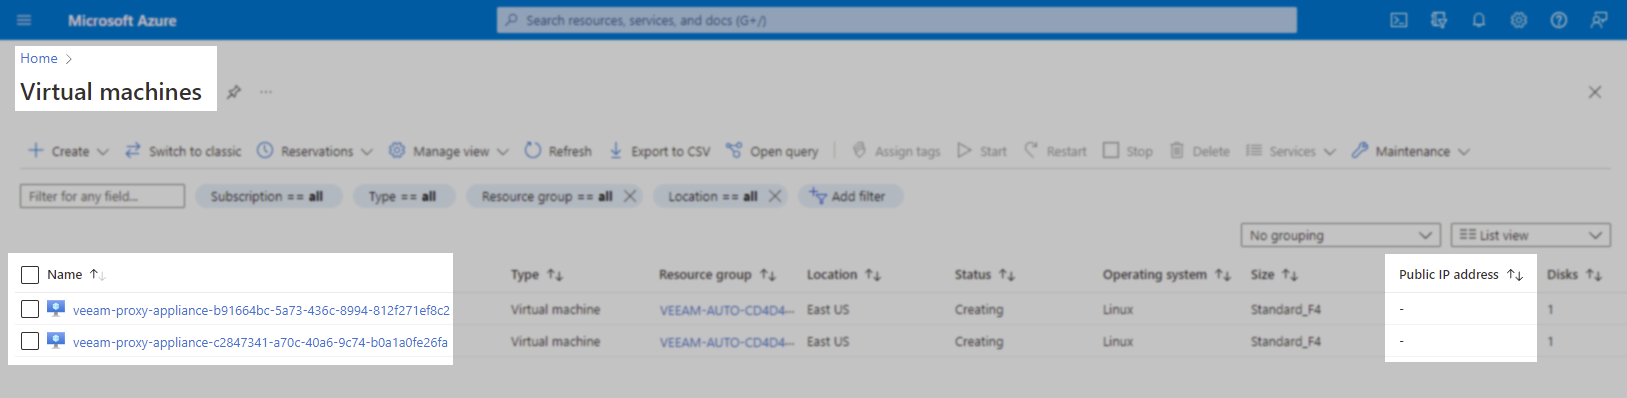Image resolution: width=1627 pixels, height=398 pixels.
Task: Open the notifications bell
Action: 1479,20
